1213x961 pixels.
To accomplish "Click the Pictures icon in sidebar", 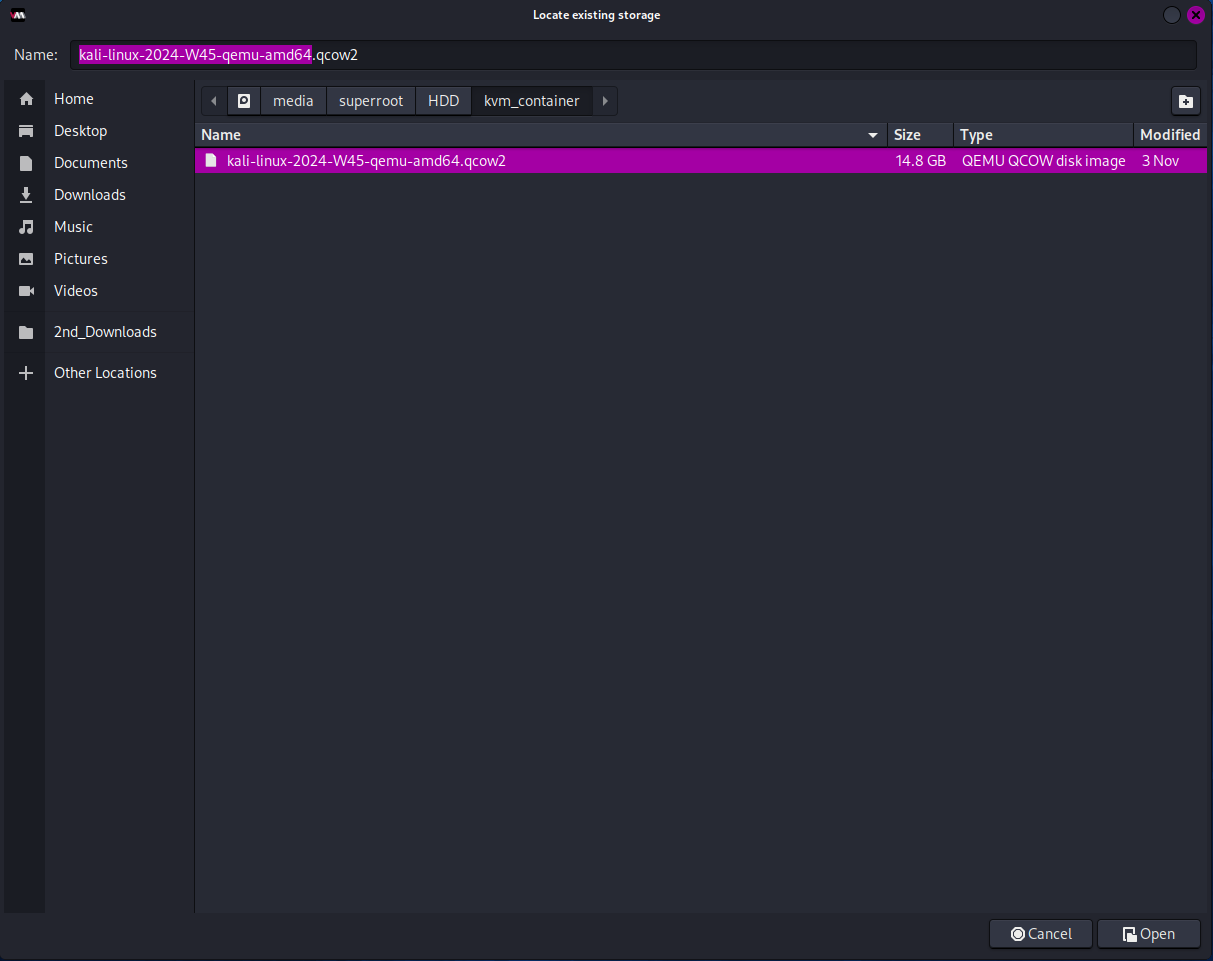I will [27, 259].
